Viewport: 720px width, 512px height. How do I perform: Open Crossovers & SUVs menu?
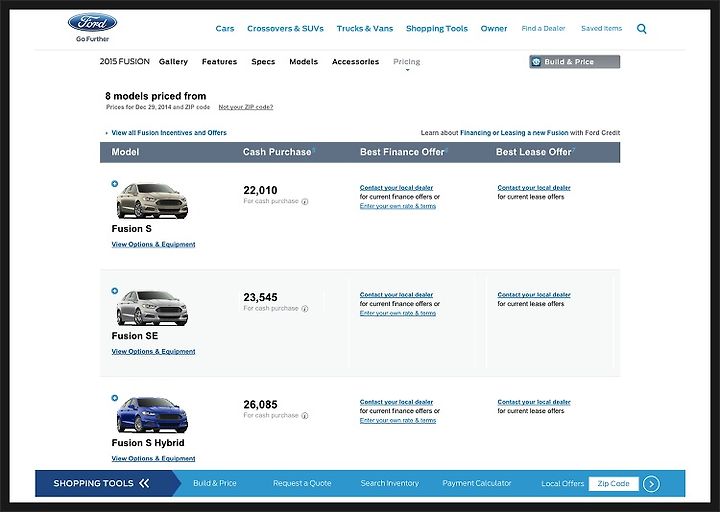285,28
